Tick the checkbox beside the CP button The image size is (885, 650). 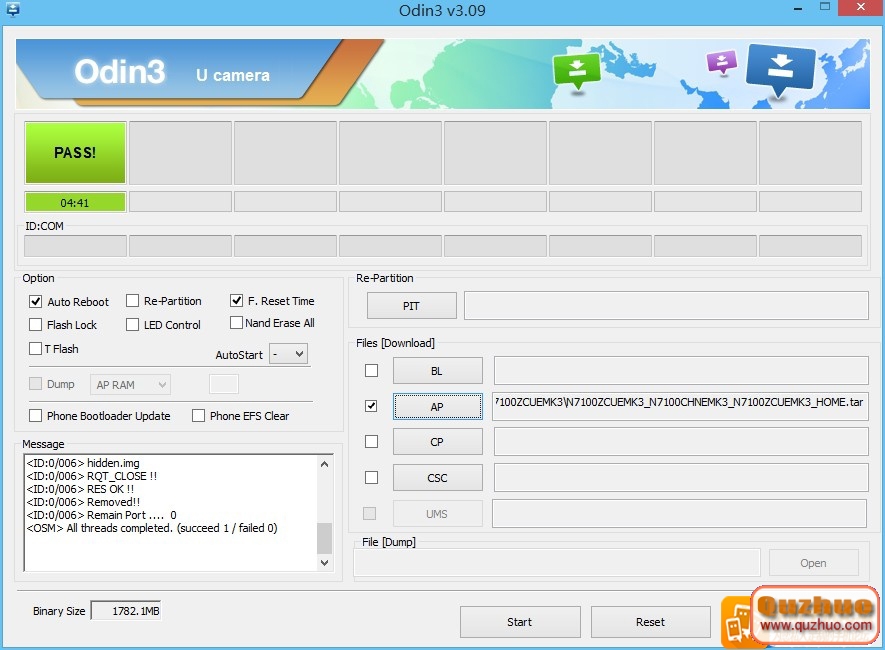[371, 442]
